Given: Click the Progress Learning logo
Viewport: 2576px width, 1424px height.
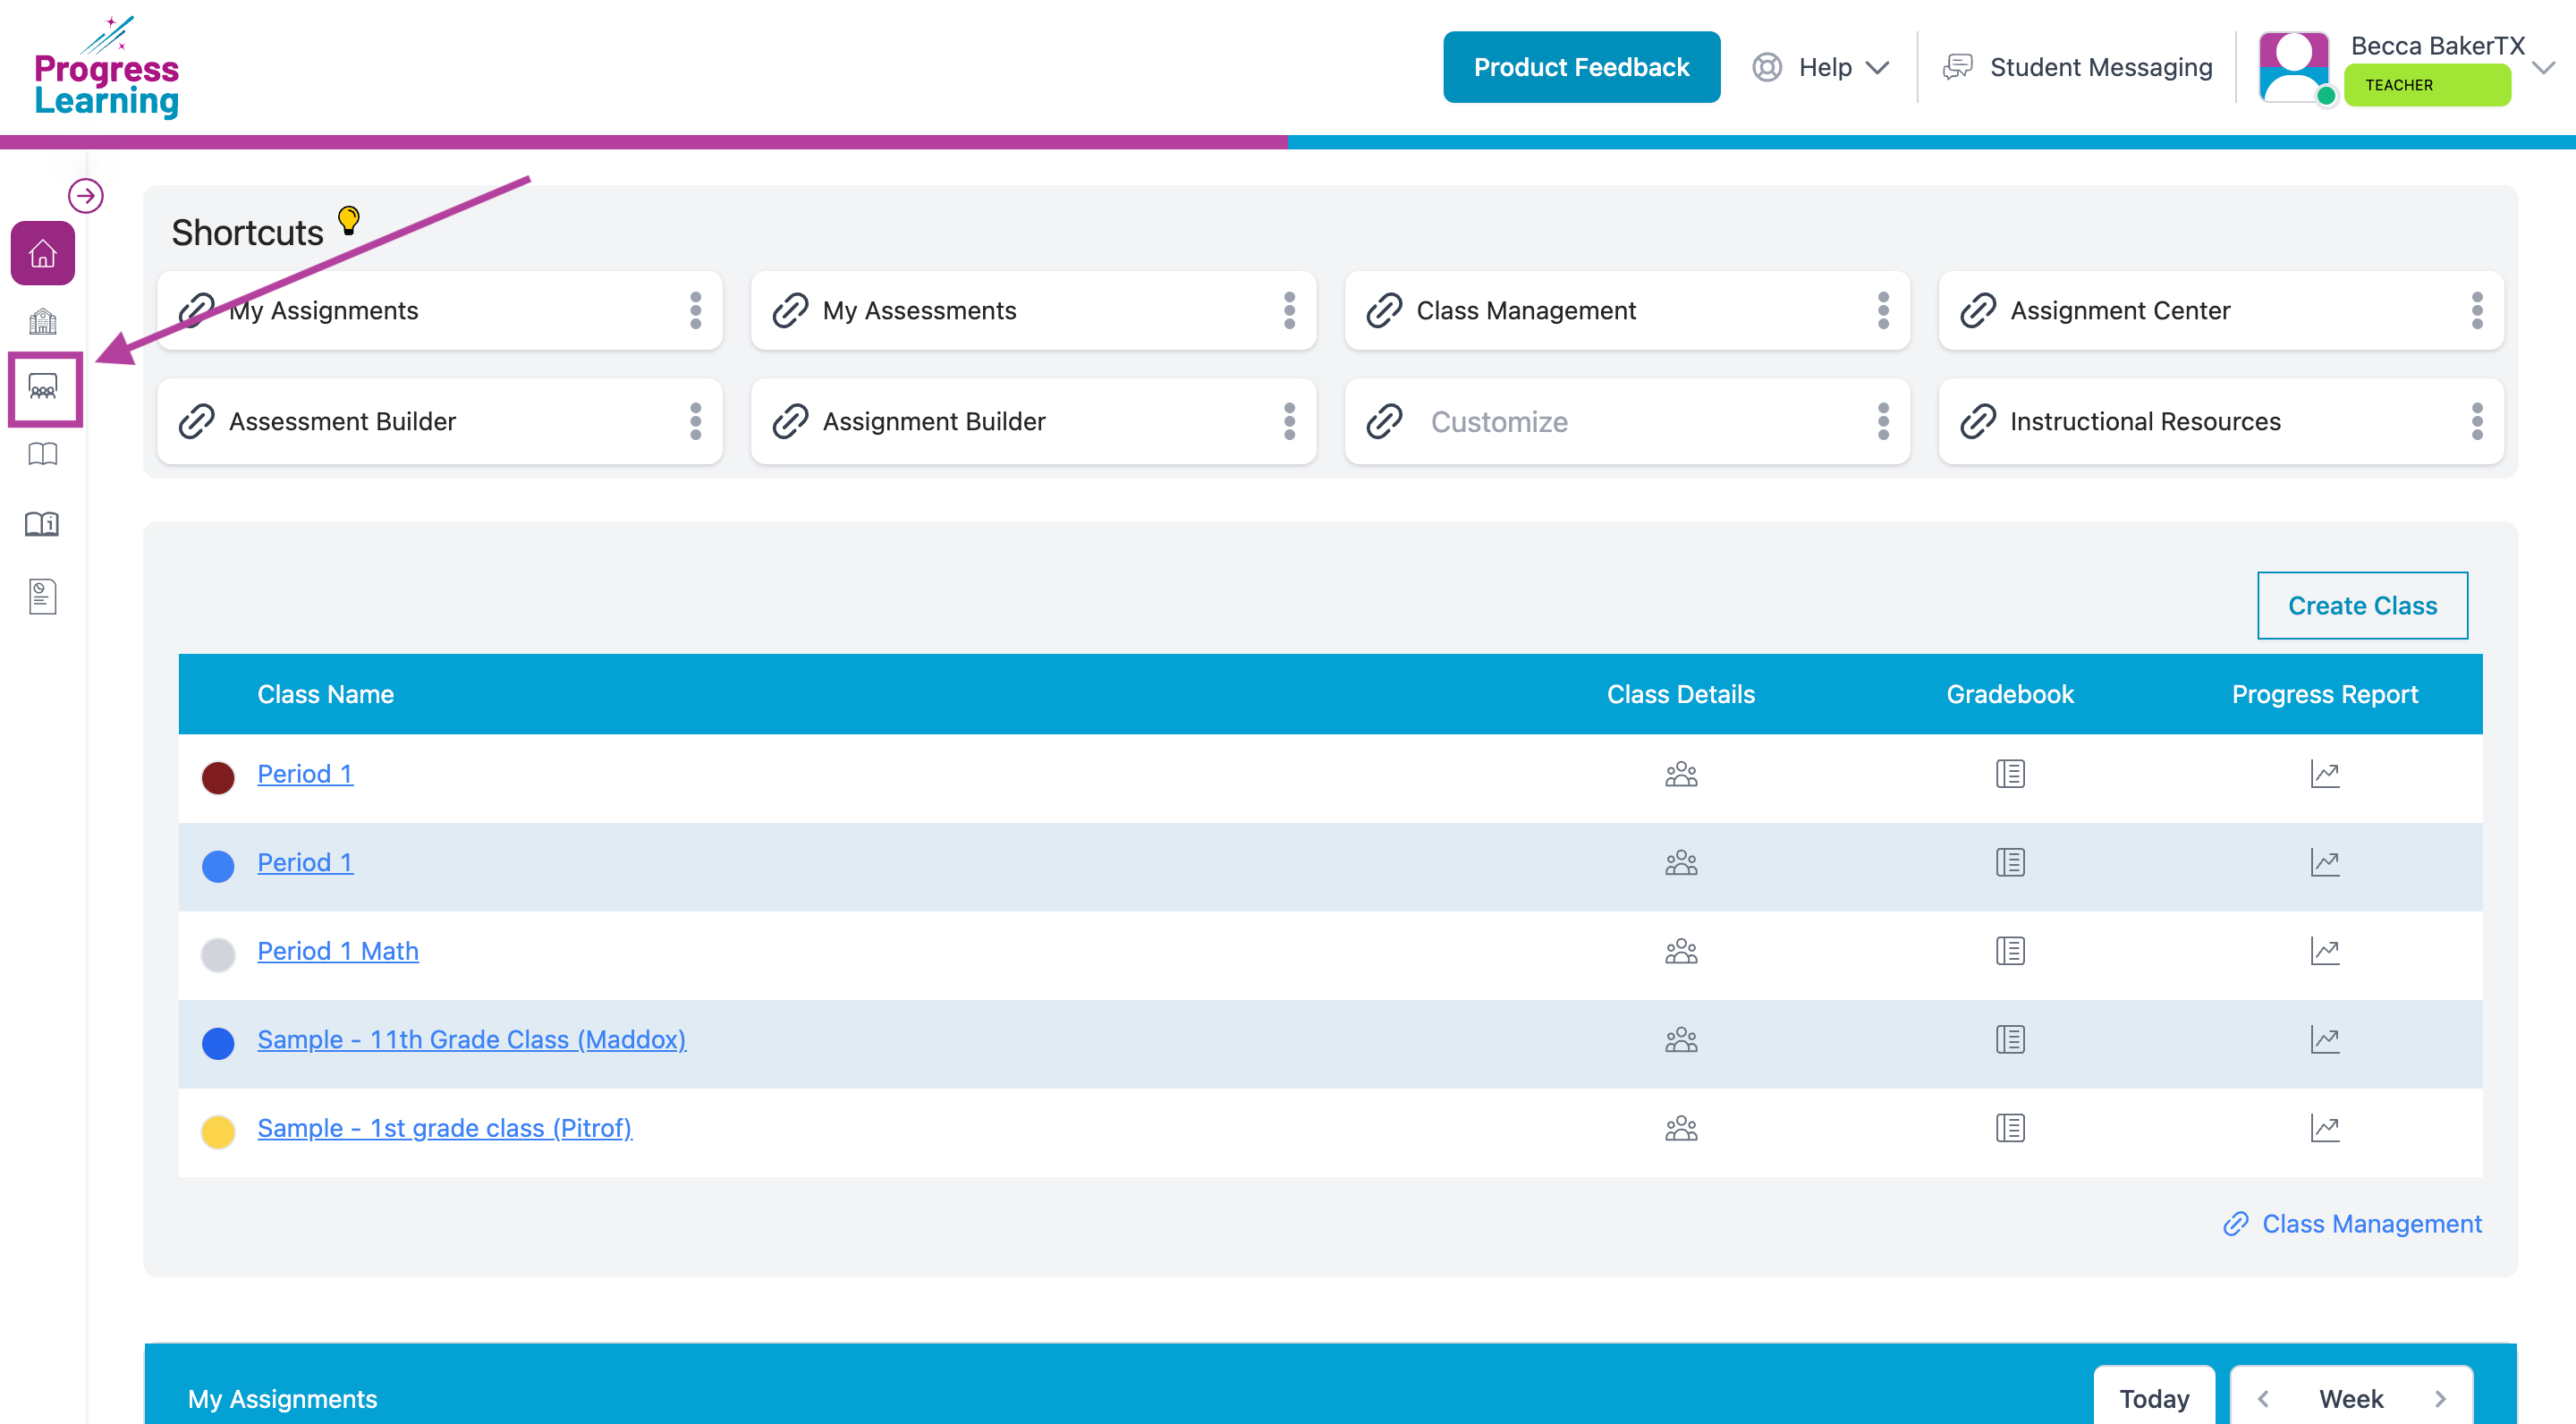Looking at the screenshot, I should tap(107, 67).
